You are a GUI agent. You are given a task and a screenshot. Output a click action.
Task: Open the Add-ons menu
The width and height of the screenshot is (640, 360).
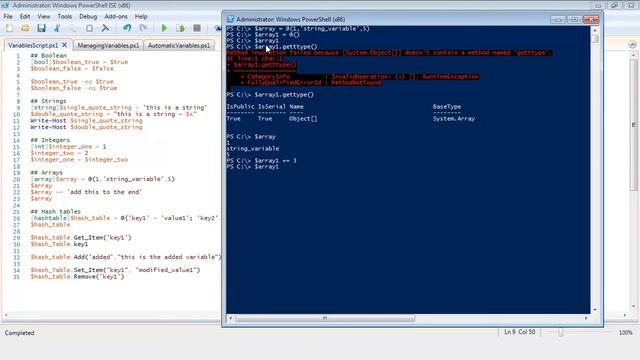[x=116, y=16]
